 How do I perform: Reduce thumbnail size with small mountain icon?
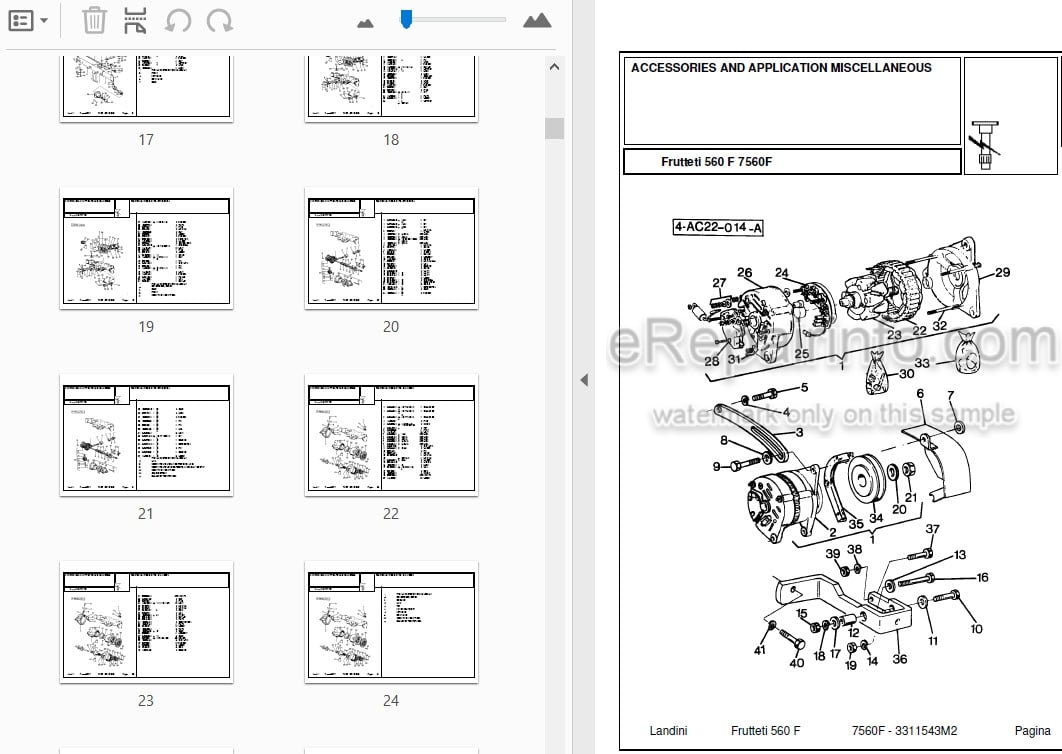365,23
